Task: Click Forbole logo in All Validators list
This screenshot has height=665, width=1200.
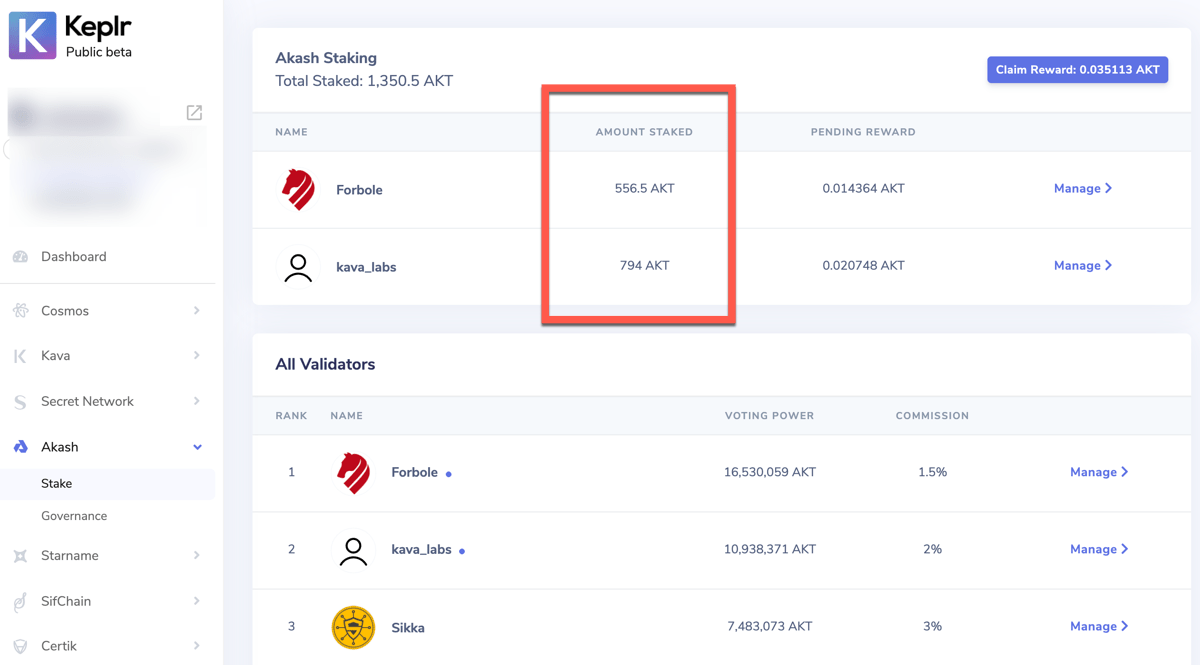Action: point(353,472)
